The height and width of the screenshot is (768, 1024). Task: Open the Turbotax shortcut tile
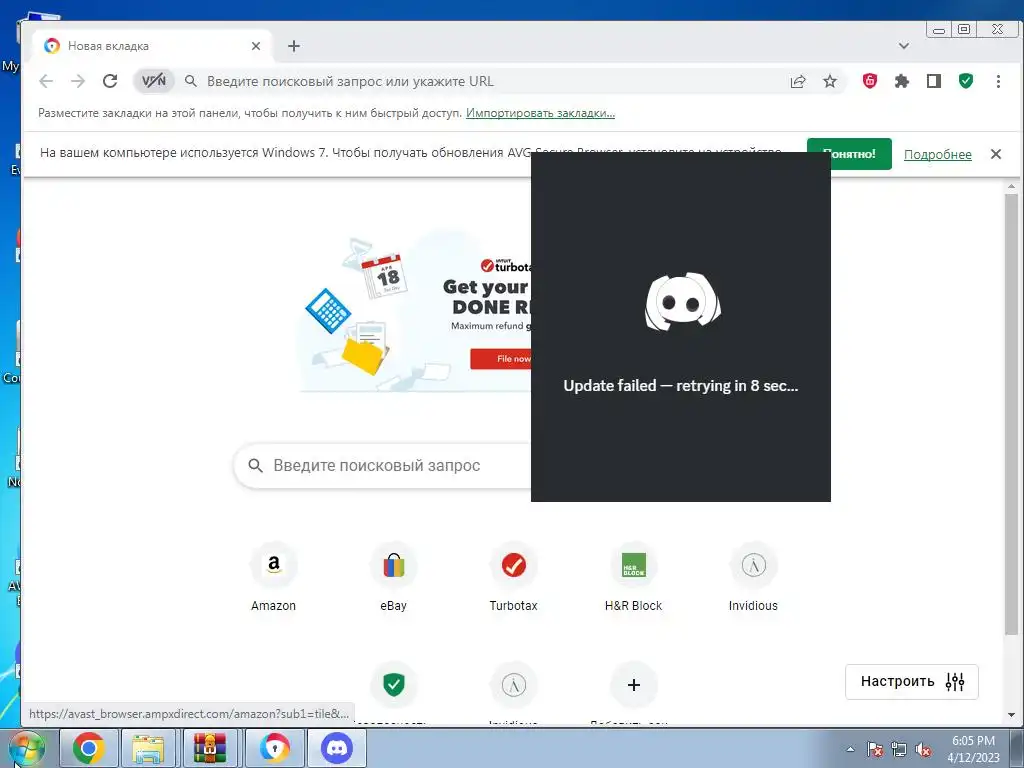(x=513, y=577)
